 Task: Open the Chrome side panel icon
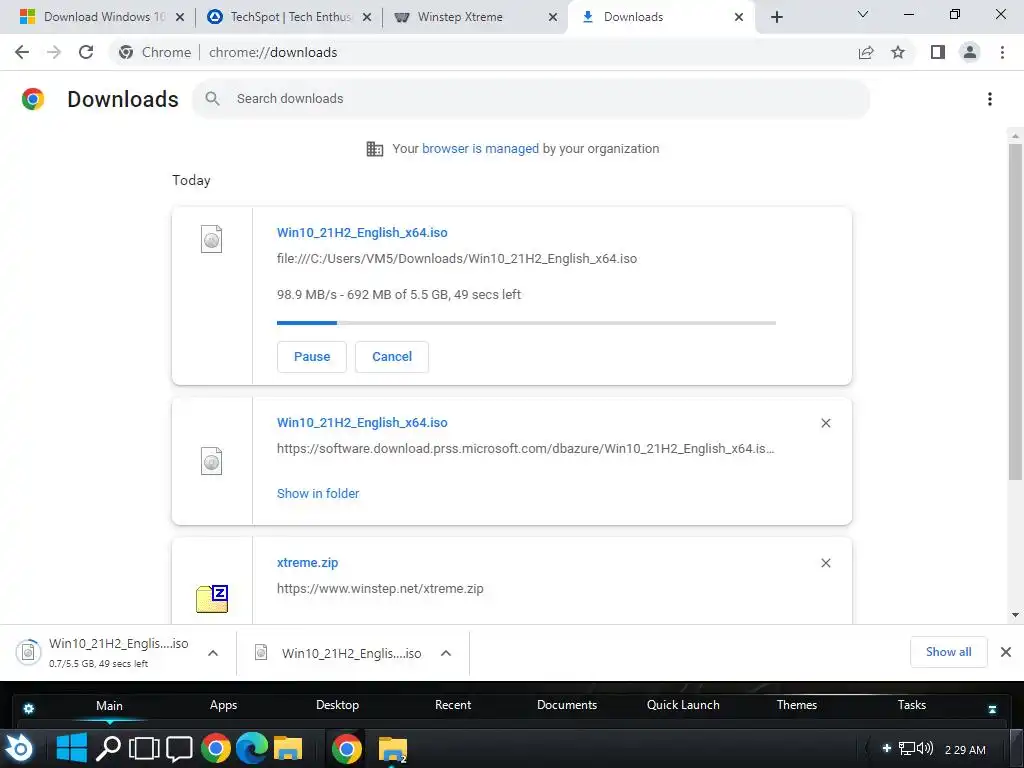(938, 52)
